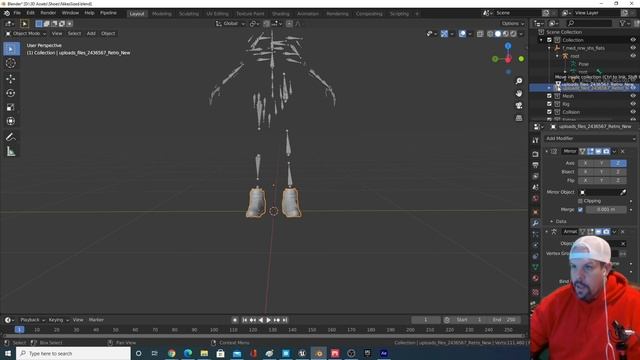Click the Mirror Object eyedropper icon
640x360 pixels.
(623, 192)
